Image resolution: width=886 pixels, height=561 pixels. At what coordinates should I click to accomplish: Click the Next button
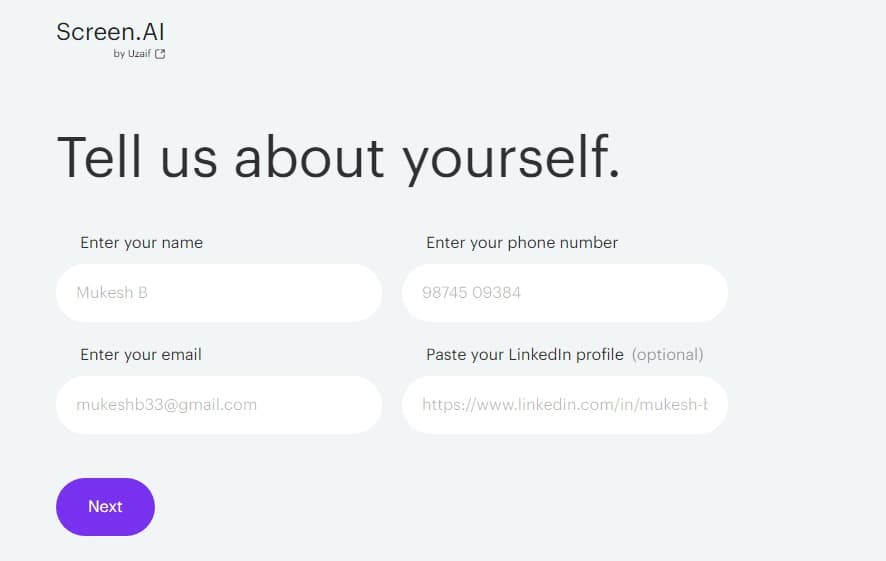coord(105,507)
